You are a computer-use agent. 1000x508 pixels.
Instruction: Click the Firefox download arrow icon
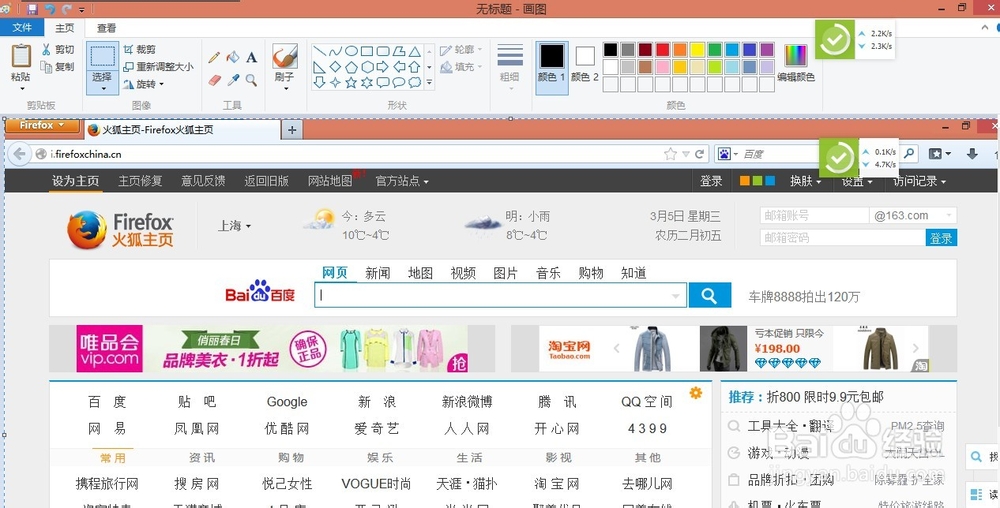coord(972,154)
